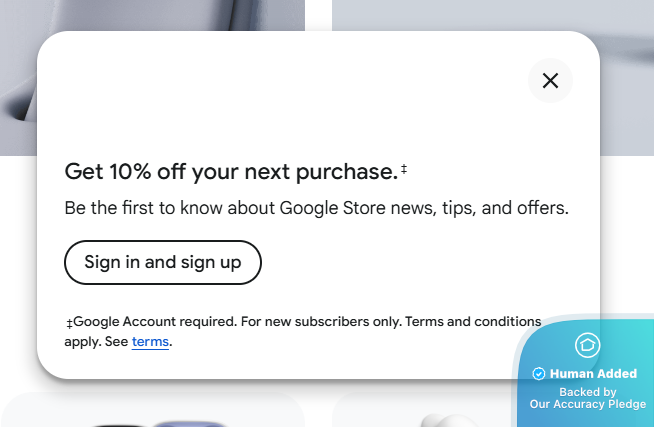Click the house icon in the badge
This screenshot has width=654, height=427.
point(587,346)
